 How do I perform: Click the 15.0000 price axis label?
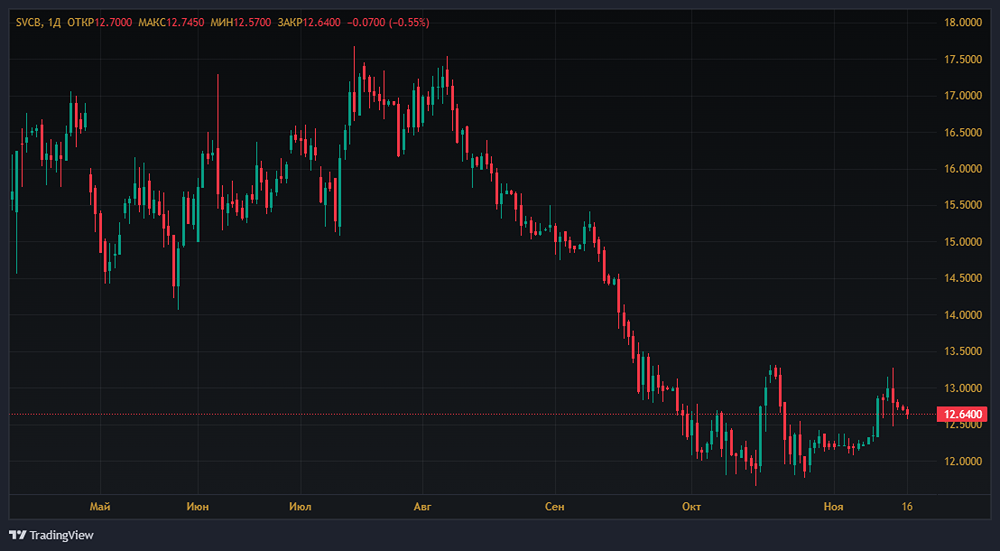pos(962,242)
